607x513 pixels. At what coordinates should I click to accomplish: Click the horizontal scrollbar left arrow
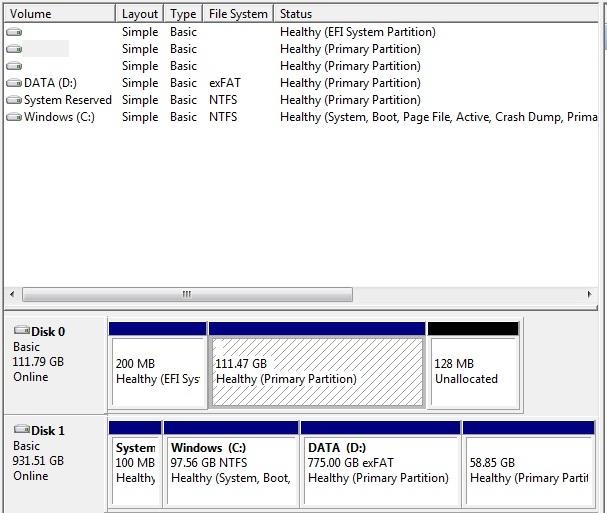pyautogui.click(x=12, y=295)
